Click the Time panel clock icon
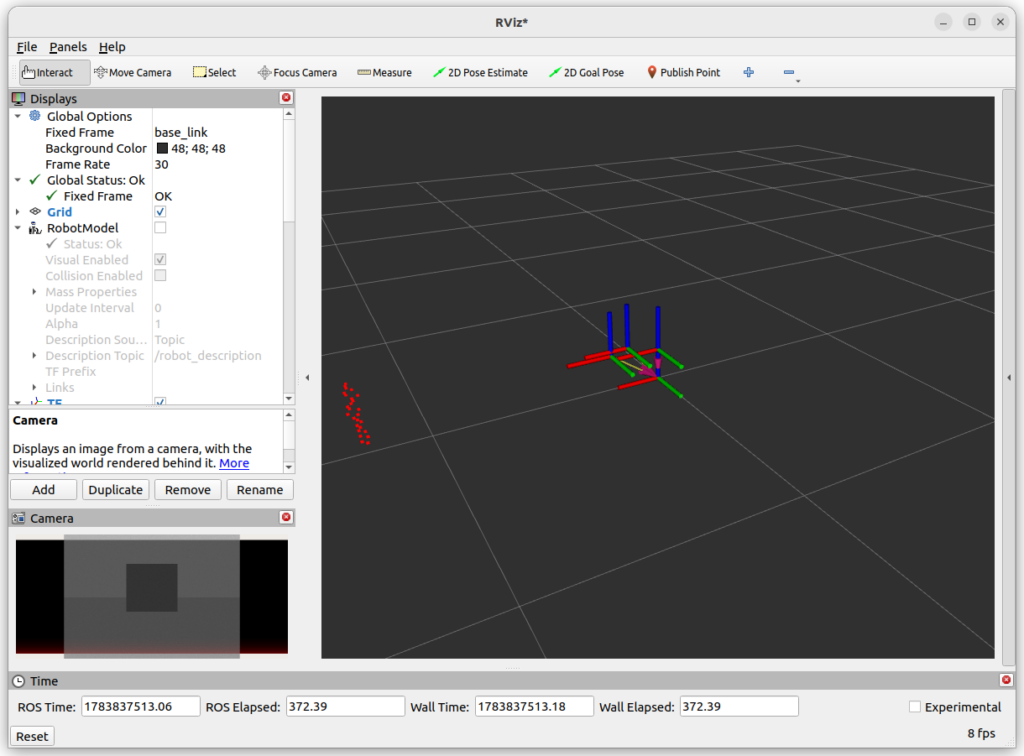This screenshot has height=756, width=1024. click(18, 681)
